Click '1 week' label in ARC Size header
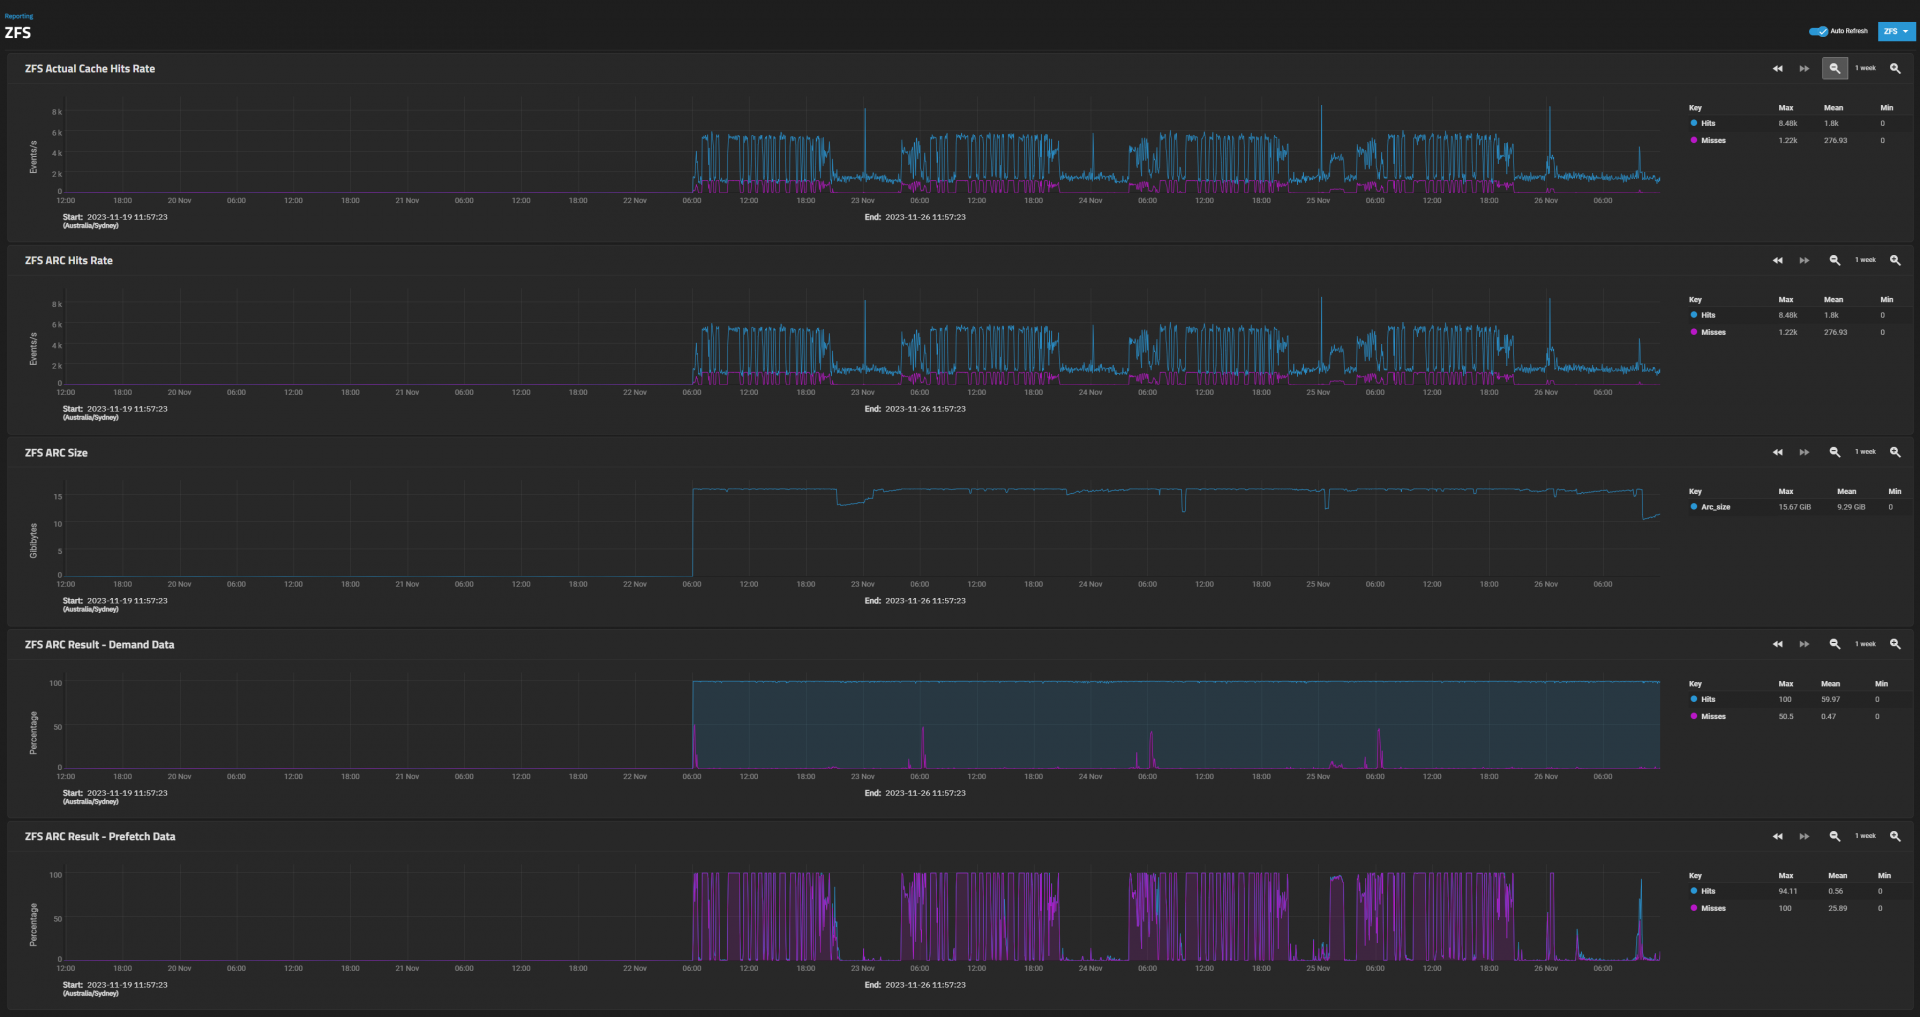 (x=1865, y=452)
